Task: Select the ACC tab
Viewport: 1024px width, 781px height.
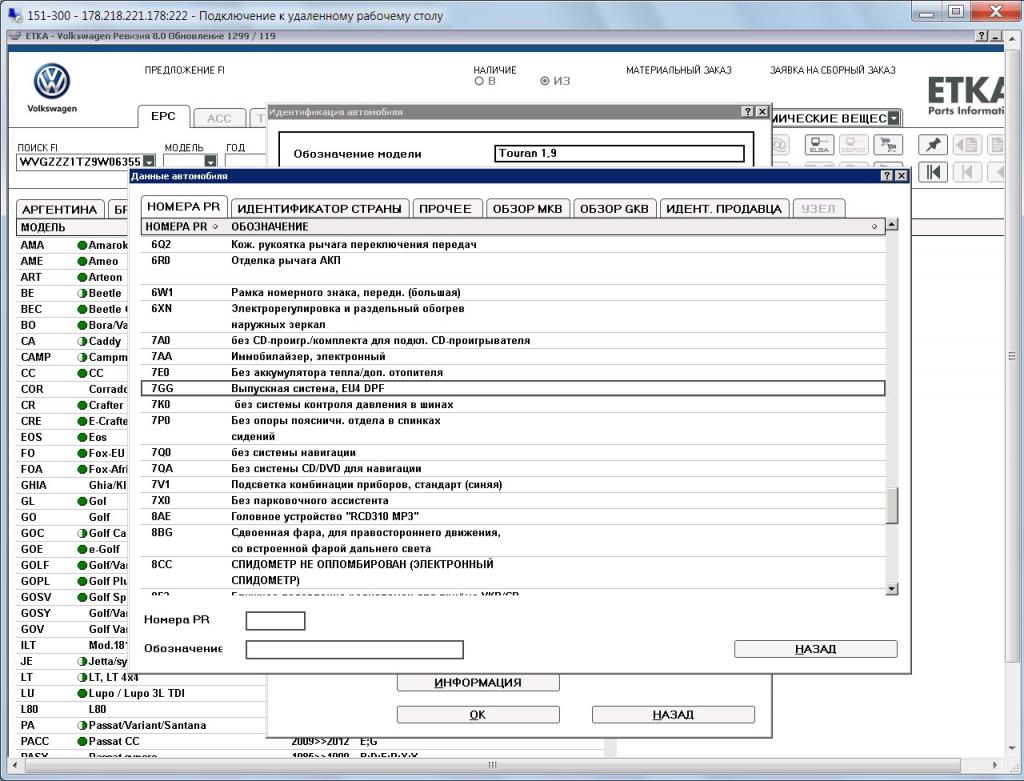Action: 219,118
